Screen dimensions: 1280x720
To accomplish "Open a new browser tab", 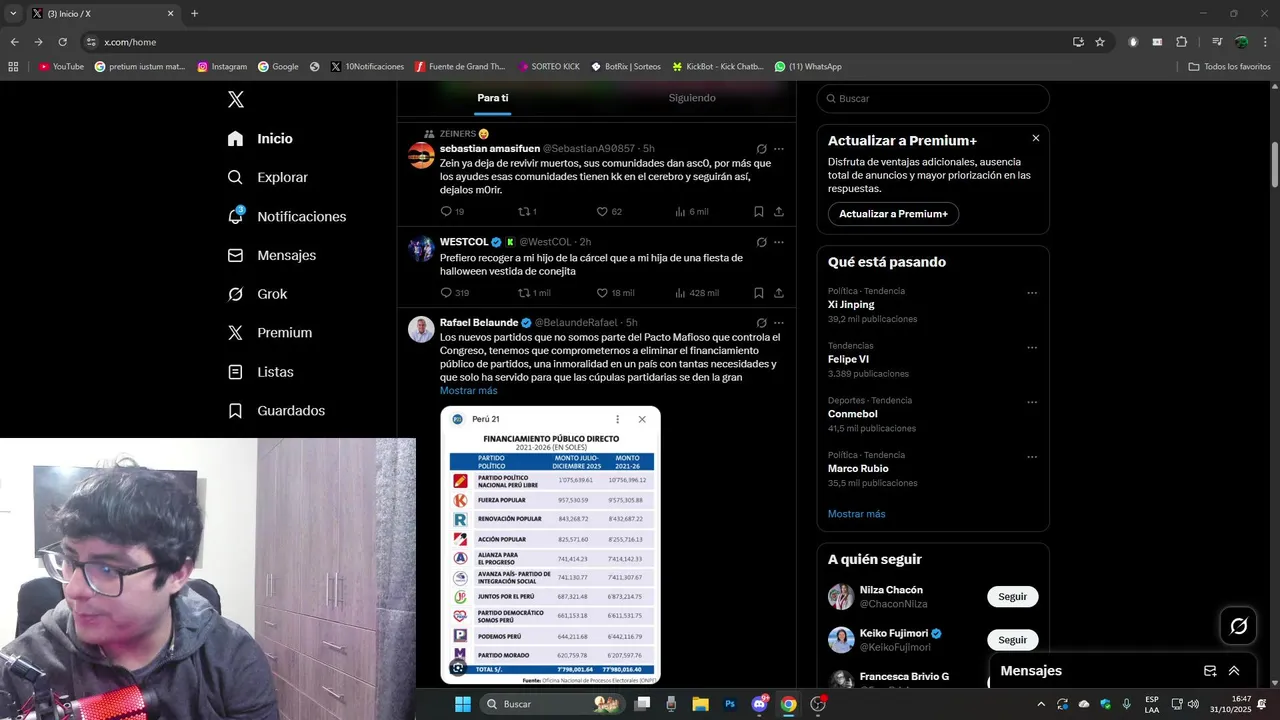I will click(x=194, y=14).
